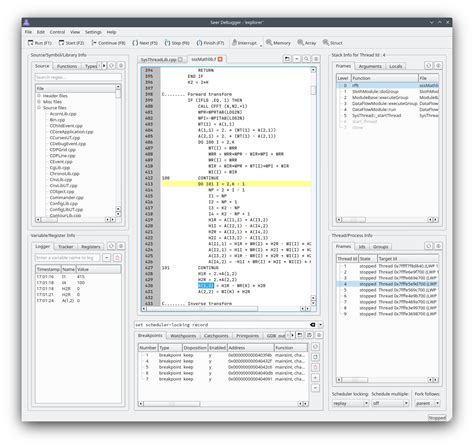Open the Interrupt dropdown arrow
The image size is (474, 447).
[x=261, y=45]
